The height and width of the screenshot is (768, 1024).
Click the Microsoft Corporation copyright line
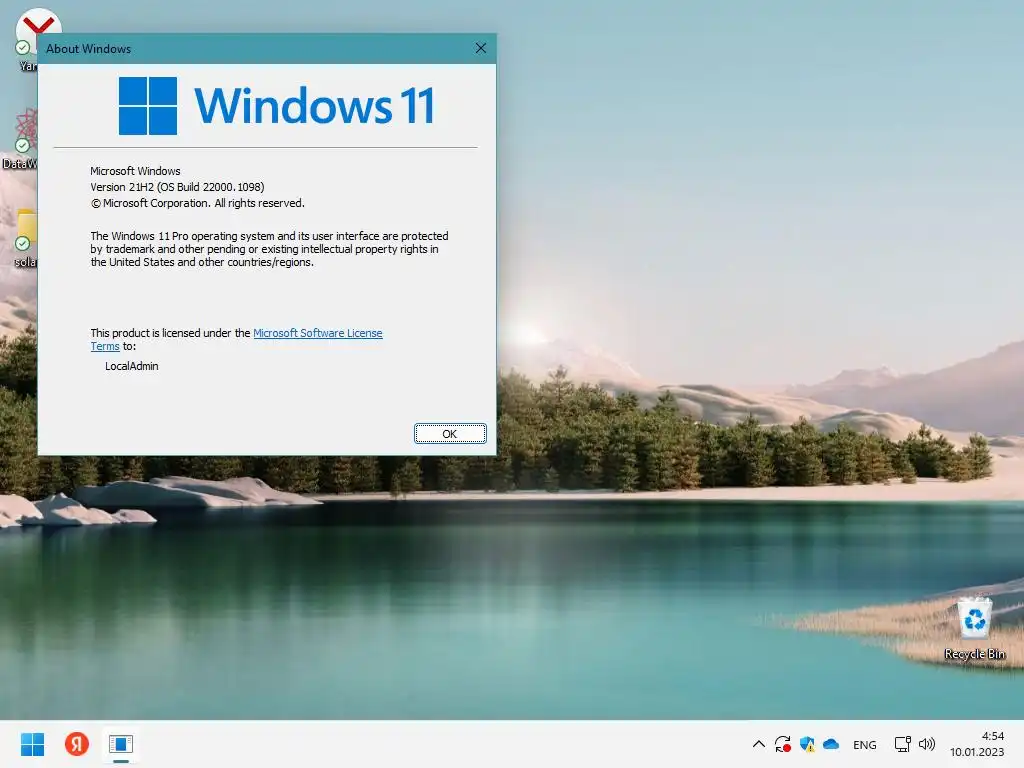coord(197,203)
